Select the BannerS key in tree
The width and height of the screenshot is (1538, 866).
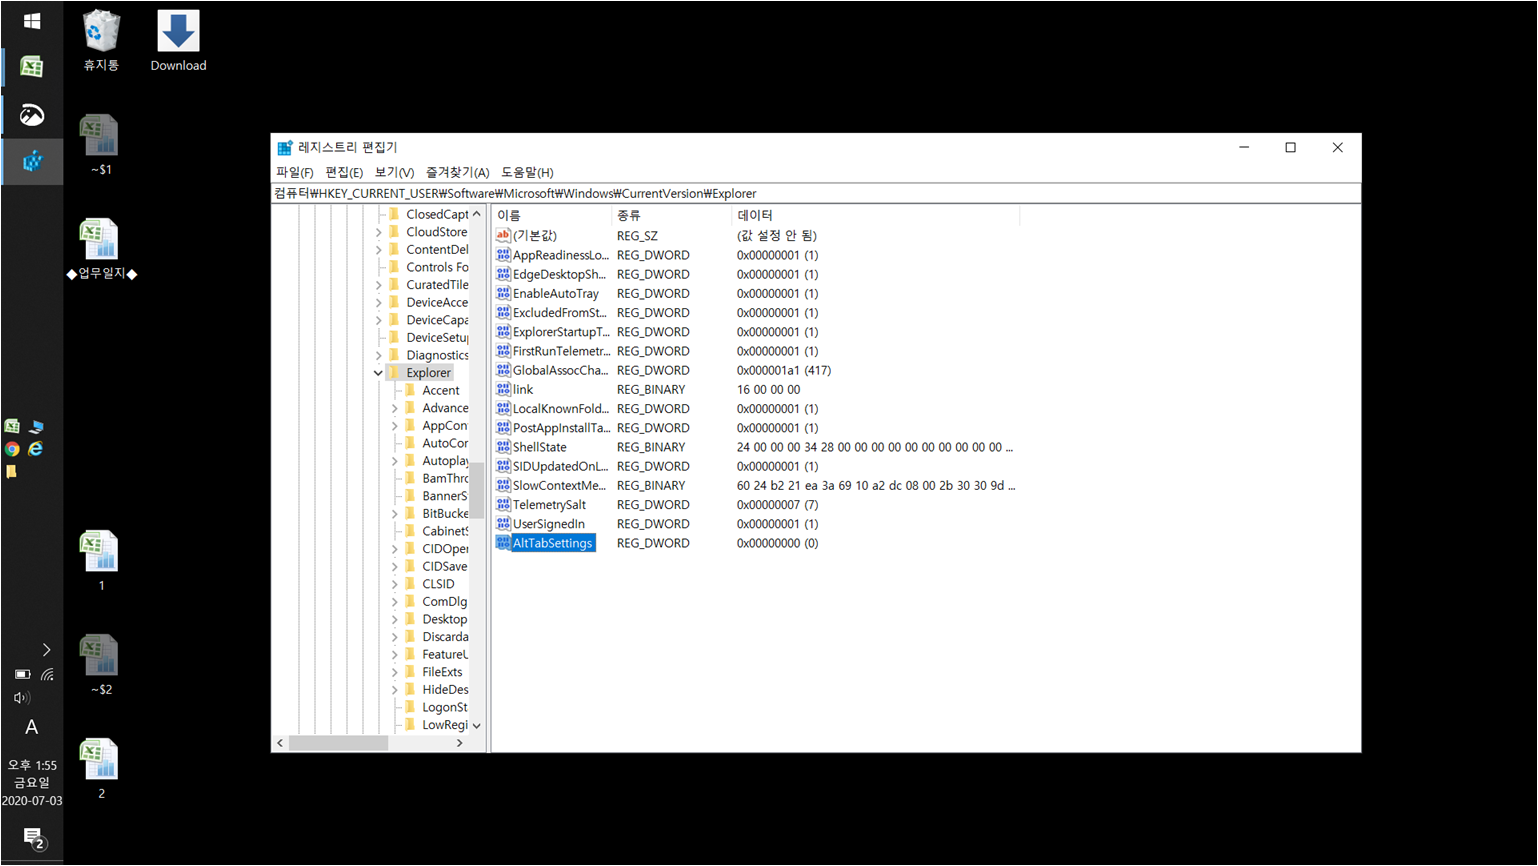(445, 496)
